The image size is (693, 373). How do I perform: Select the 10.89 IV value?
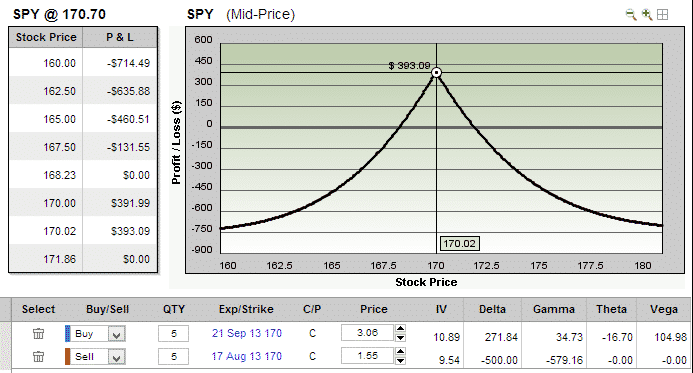point(446,337)
